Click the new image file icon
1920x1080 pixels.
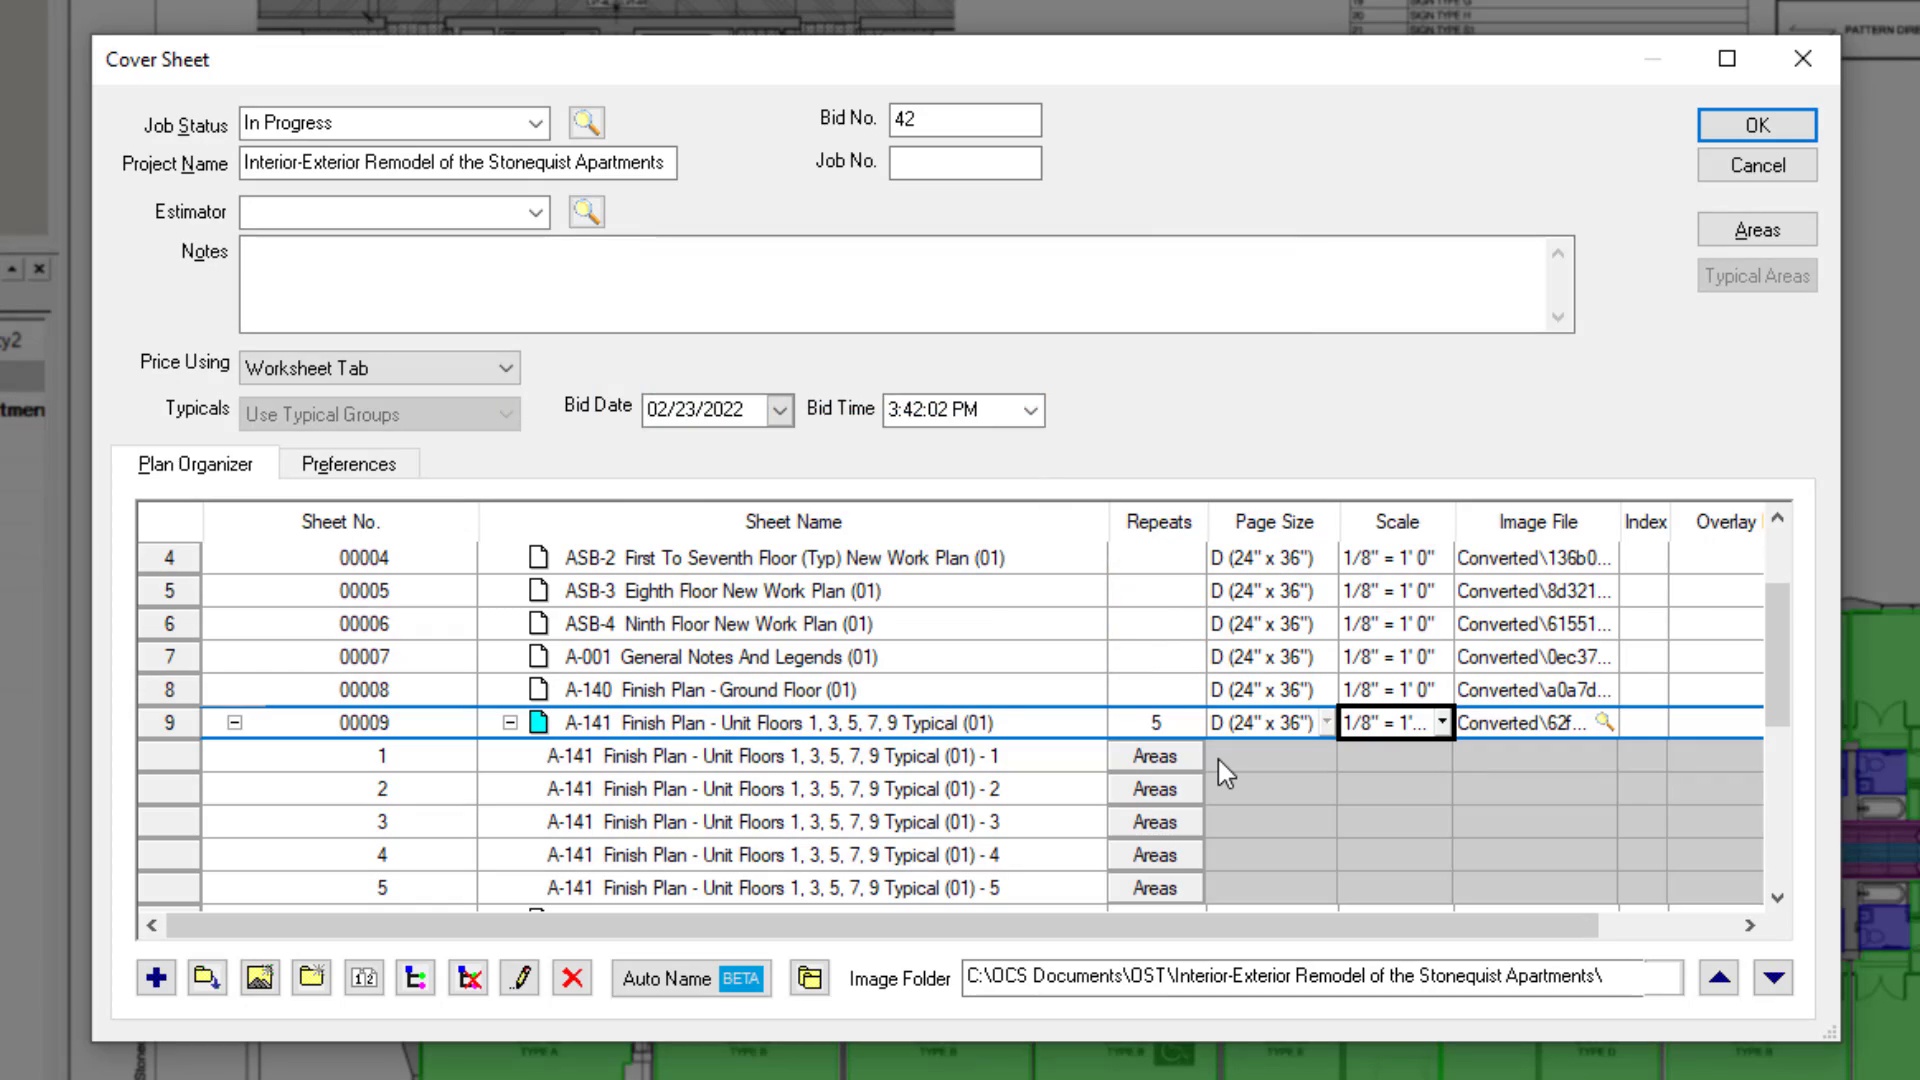pos(260,978)
